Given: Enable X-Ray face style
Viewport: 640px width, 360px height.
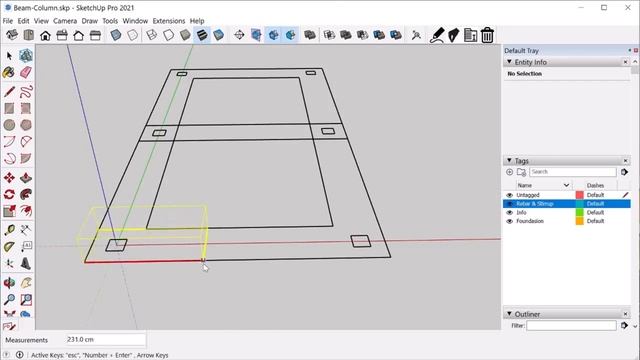Looking at the screenshot, I should pyautogui.click(x=116, y=35).
